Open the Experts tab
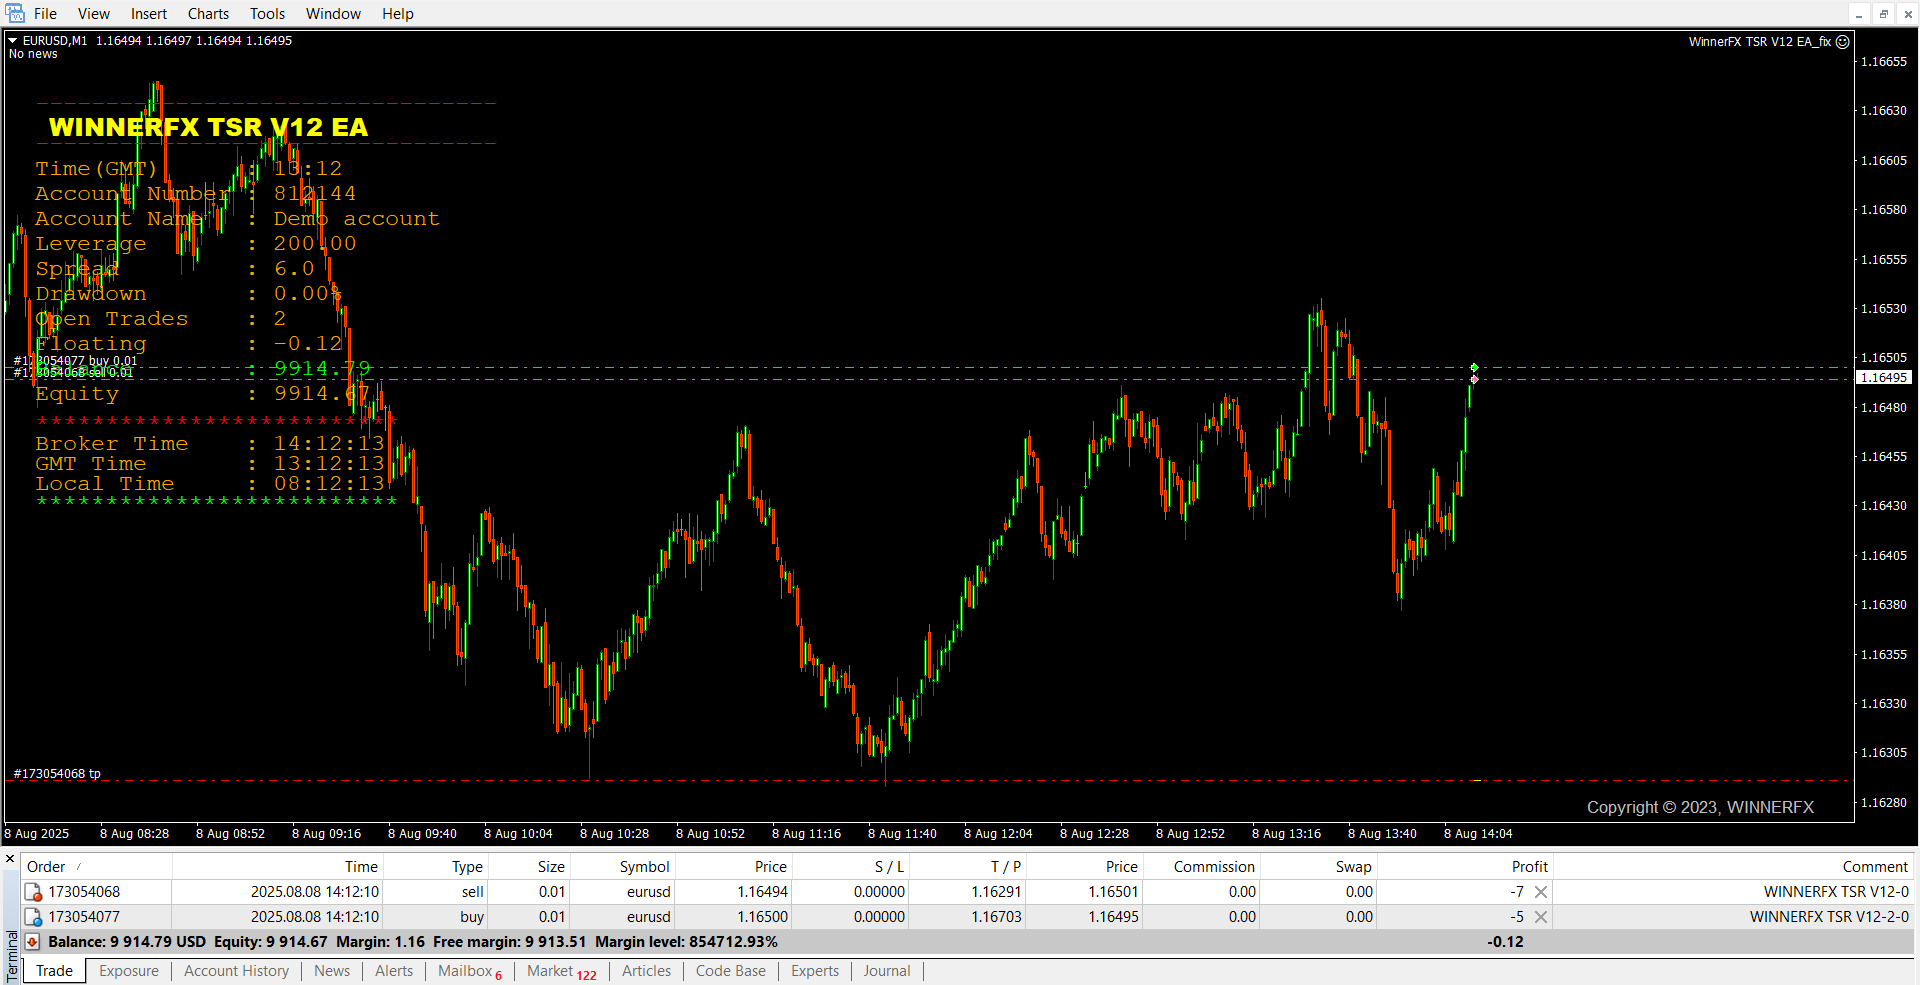 (814, 971)
